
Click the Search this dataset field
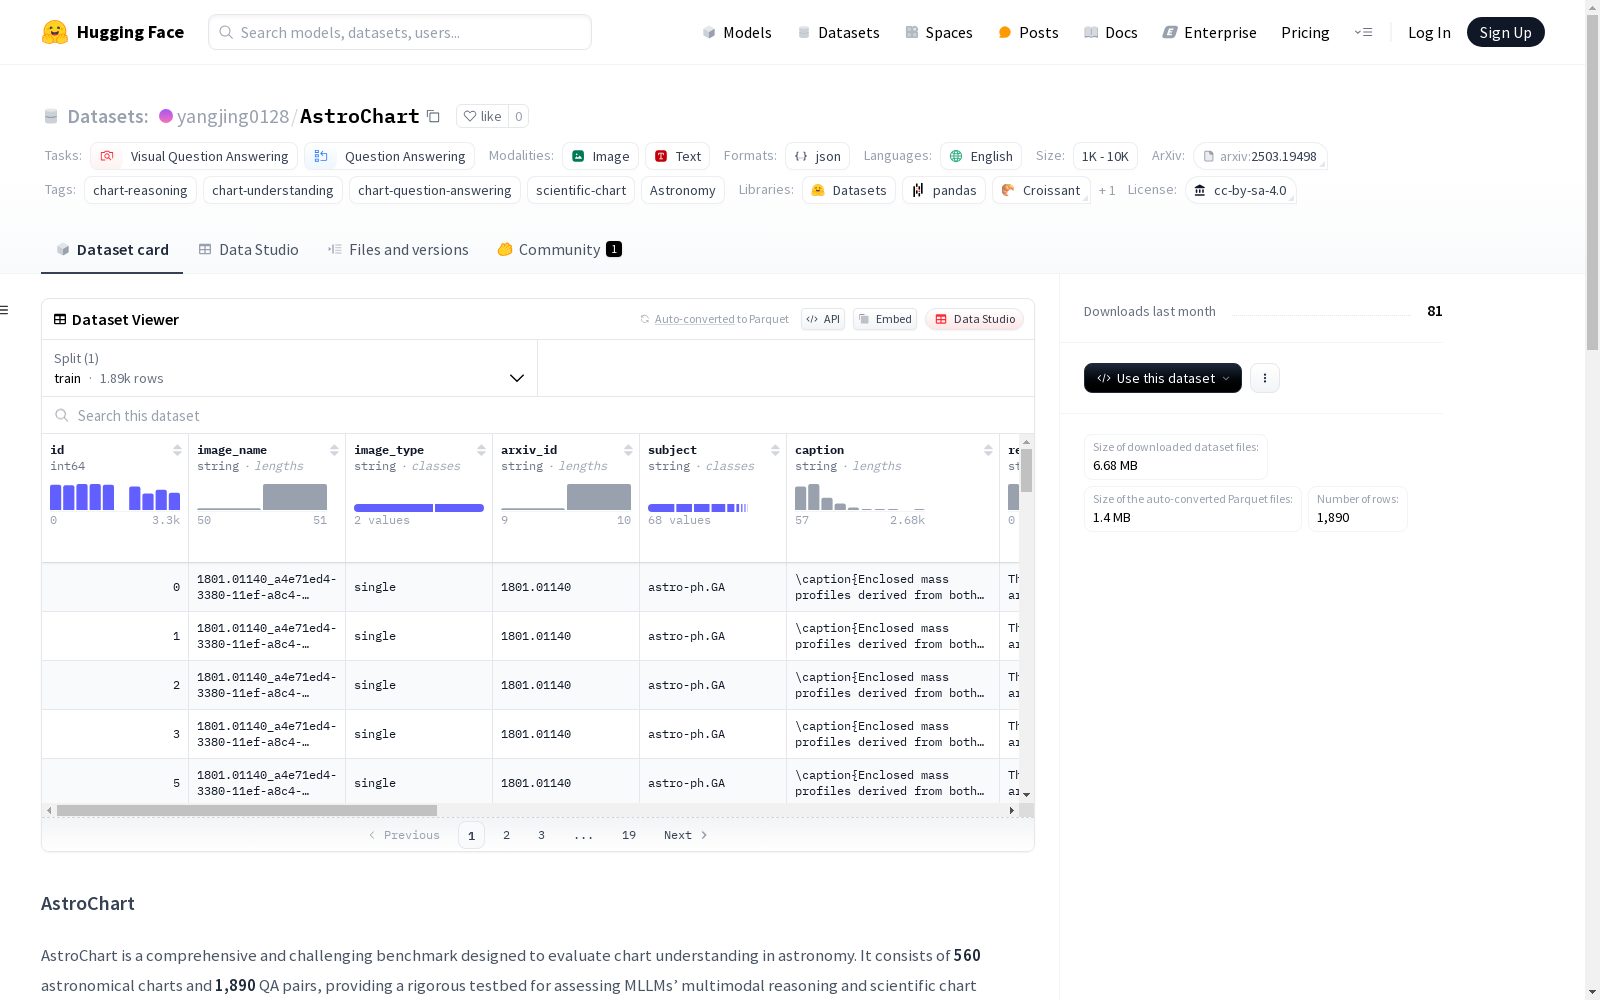(538, 415)
